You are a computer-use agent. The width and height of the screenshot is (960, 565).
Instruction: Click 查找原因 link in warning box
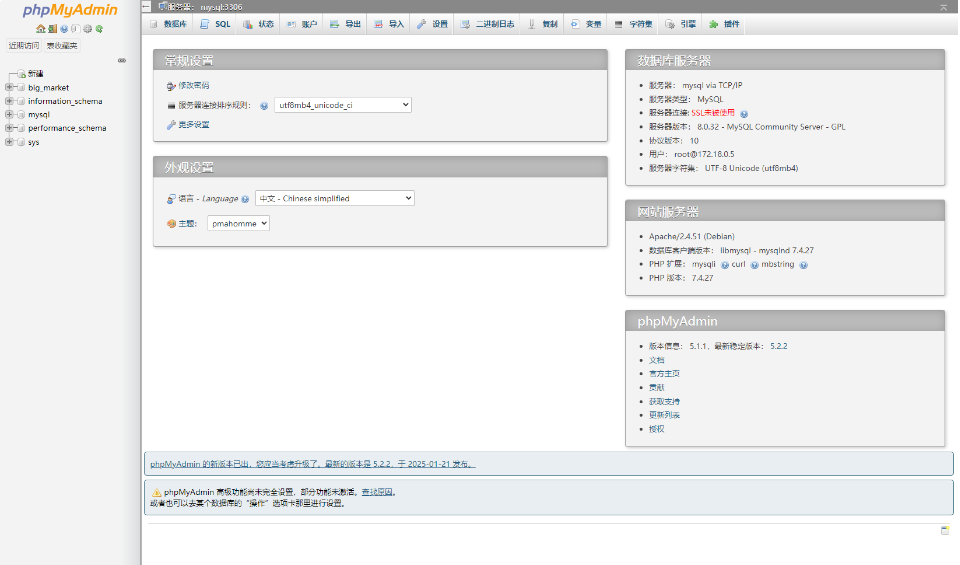coord(377,492)
